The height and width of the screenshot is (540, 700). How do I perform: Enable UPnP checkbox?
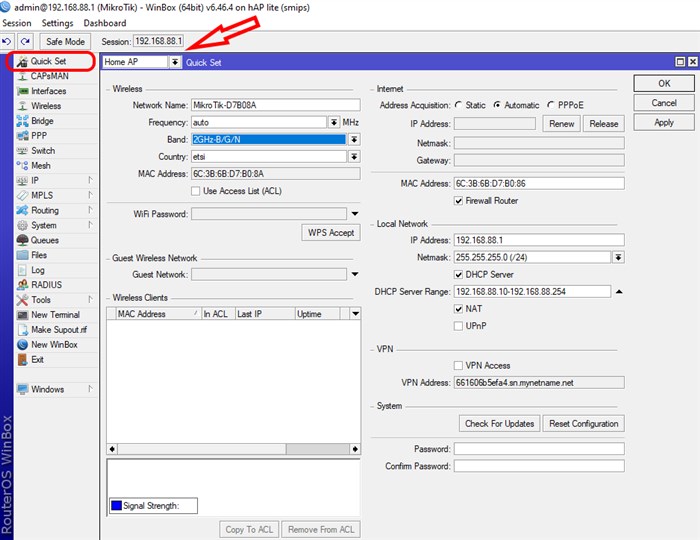click(458, 326)
